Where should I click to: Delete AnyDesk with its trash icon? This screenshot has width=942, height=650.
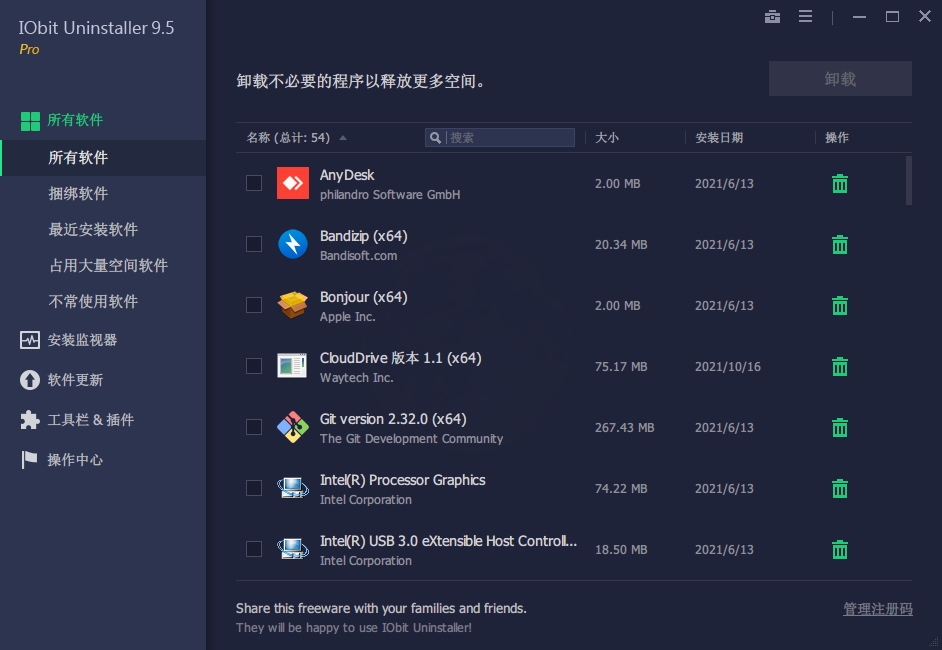click(840, 184)
